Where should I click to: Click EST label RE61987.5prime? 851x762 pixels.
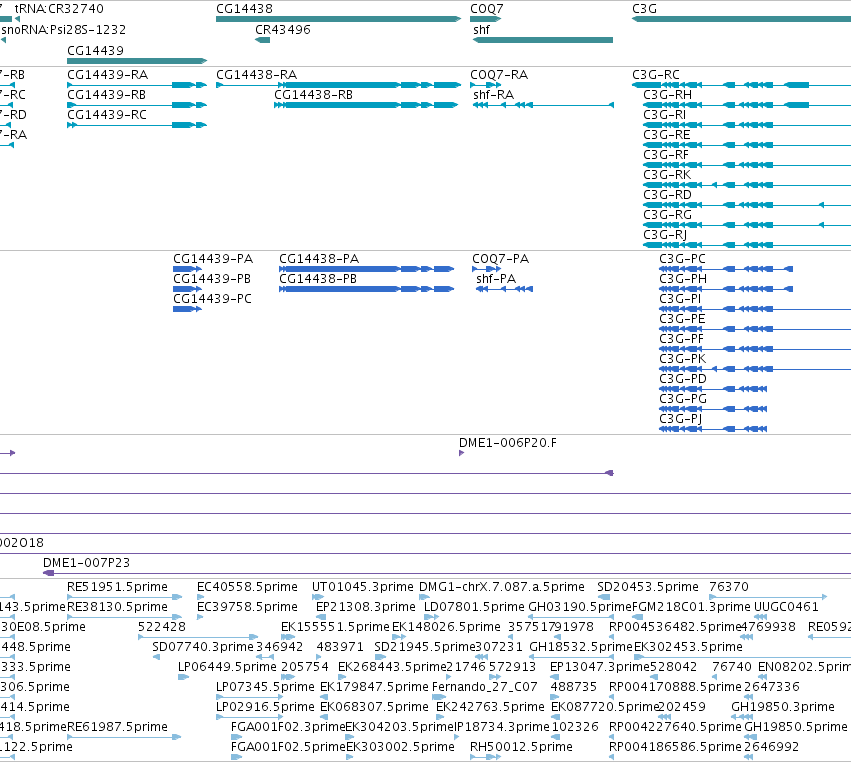[x=117, y=726]
